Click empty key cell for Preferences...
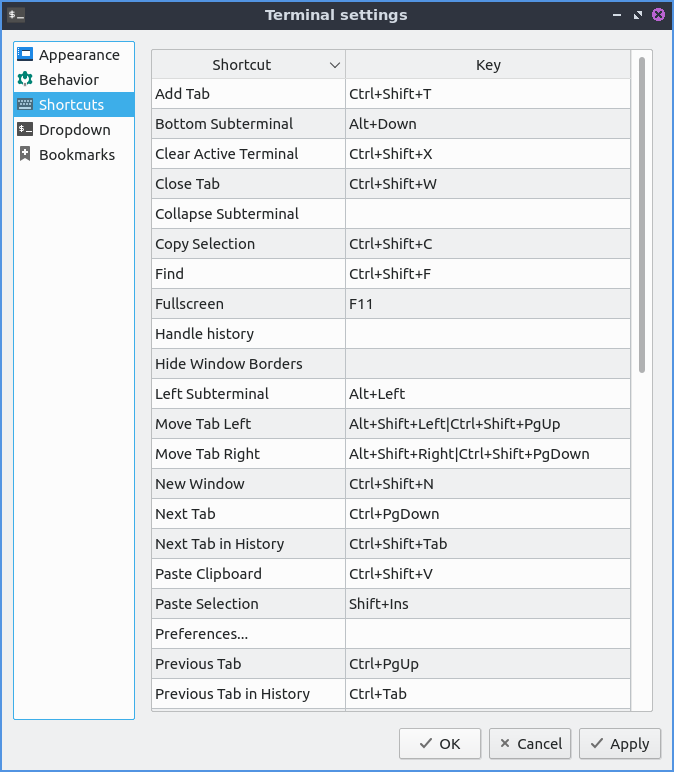This screenshot has height=772, width=674. coord(488,634)
